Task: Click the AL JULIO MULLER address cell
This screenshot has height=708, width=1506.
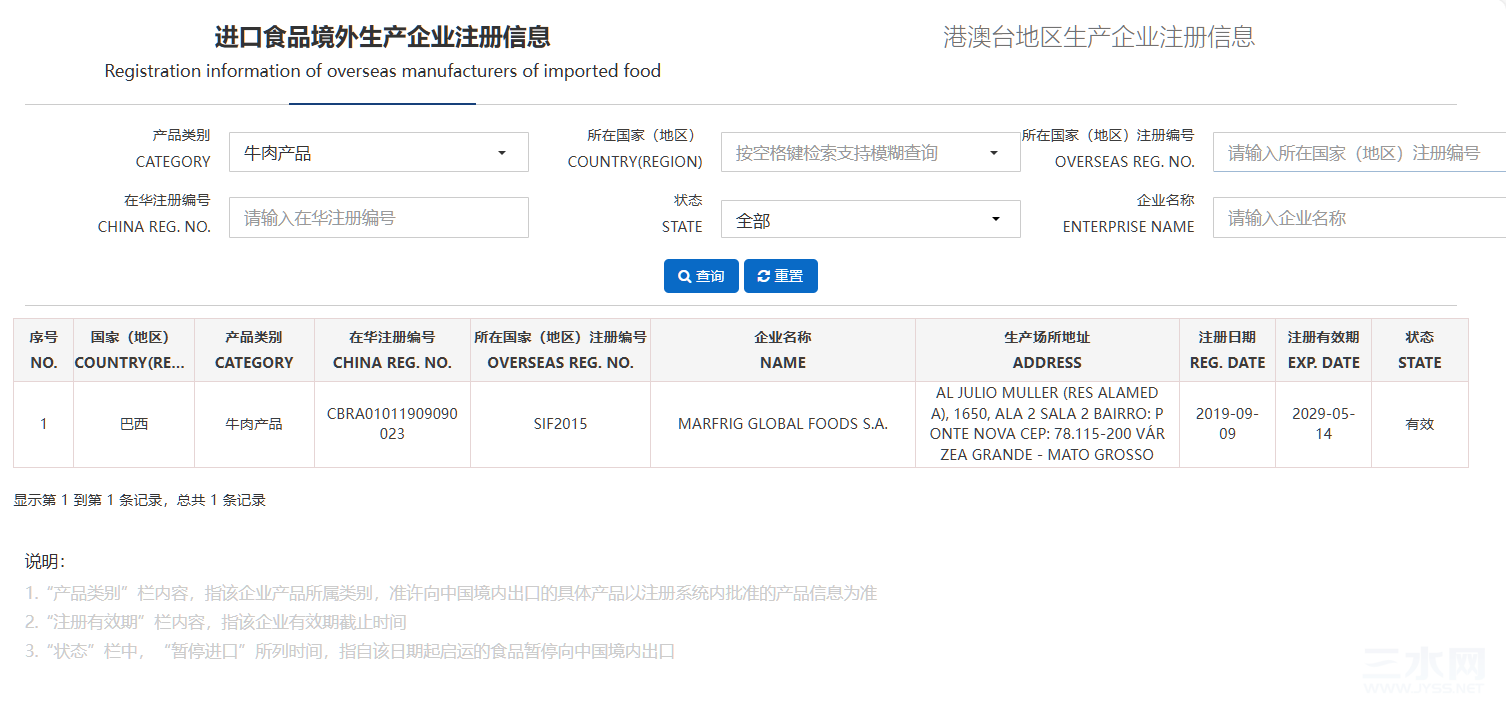Action: pos(1047,424)
